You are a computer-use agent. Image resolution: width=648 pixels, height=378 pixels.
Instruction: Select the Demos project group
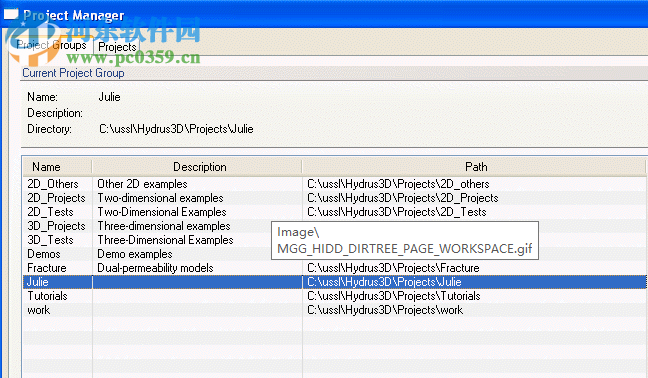(x=44, y=254)
